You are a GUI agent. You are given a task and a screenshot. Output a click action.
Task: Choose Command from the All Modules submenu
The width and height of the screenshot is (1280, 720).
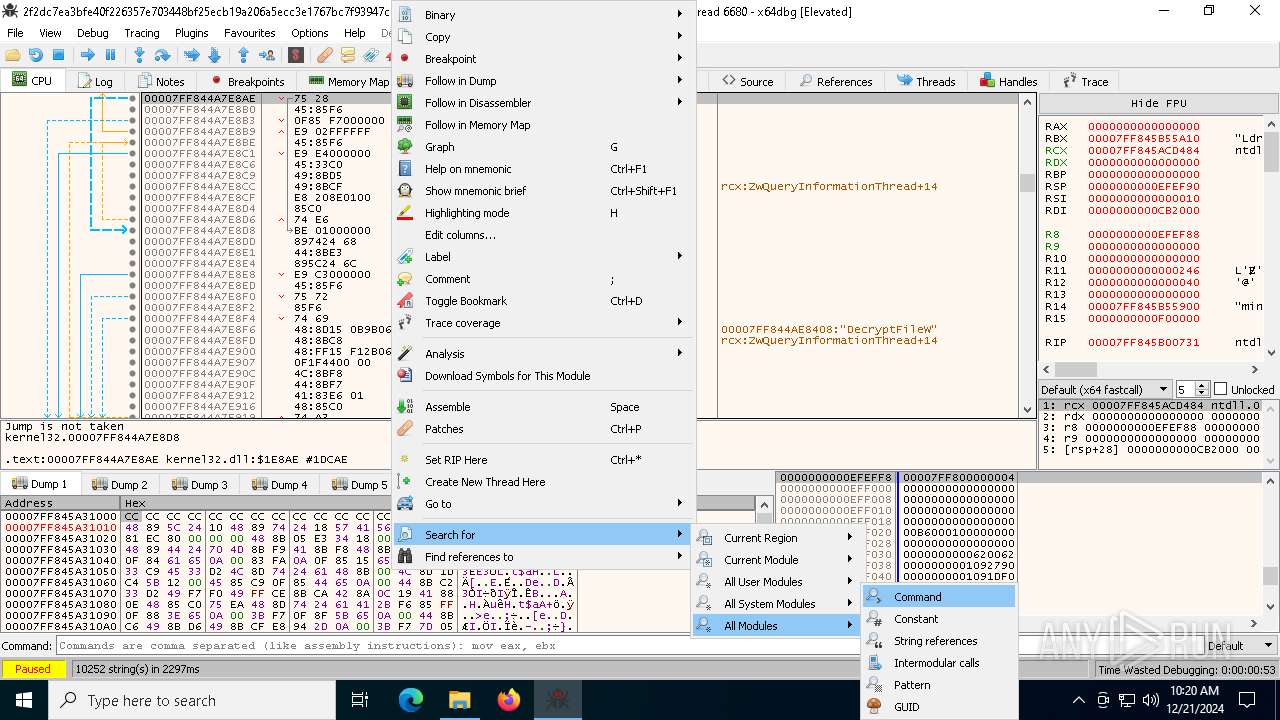(x=939, y=597)
